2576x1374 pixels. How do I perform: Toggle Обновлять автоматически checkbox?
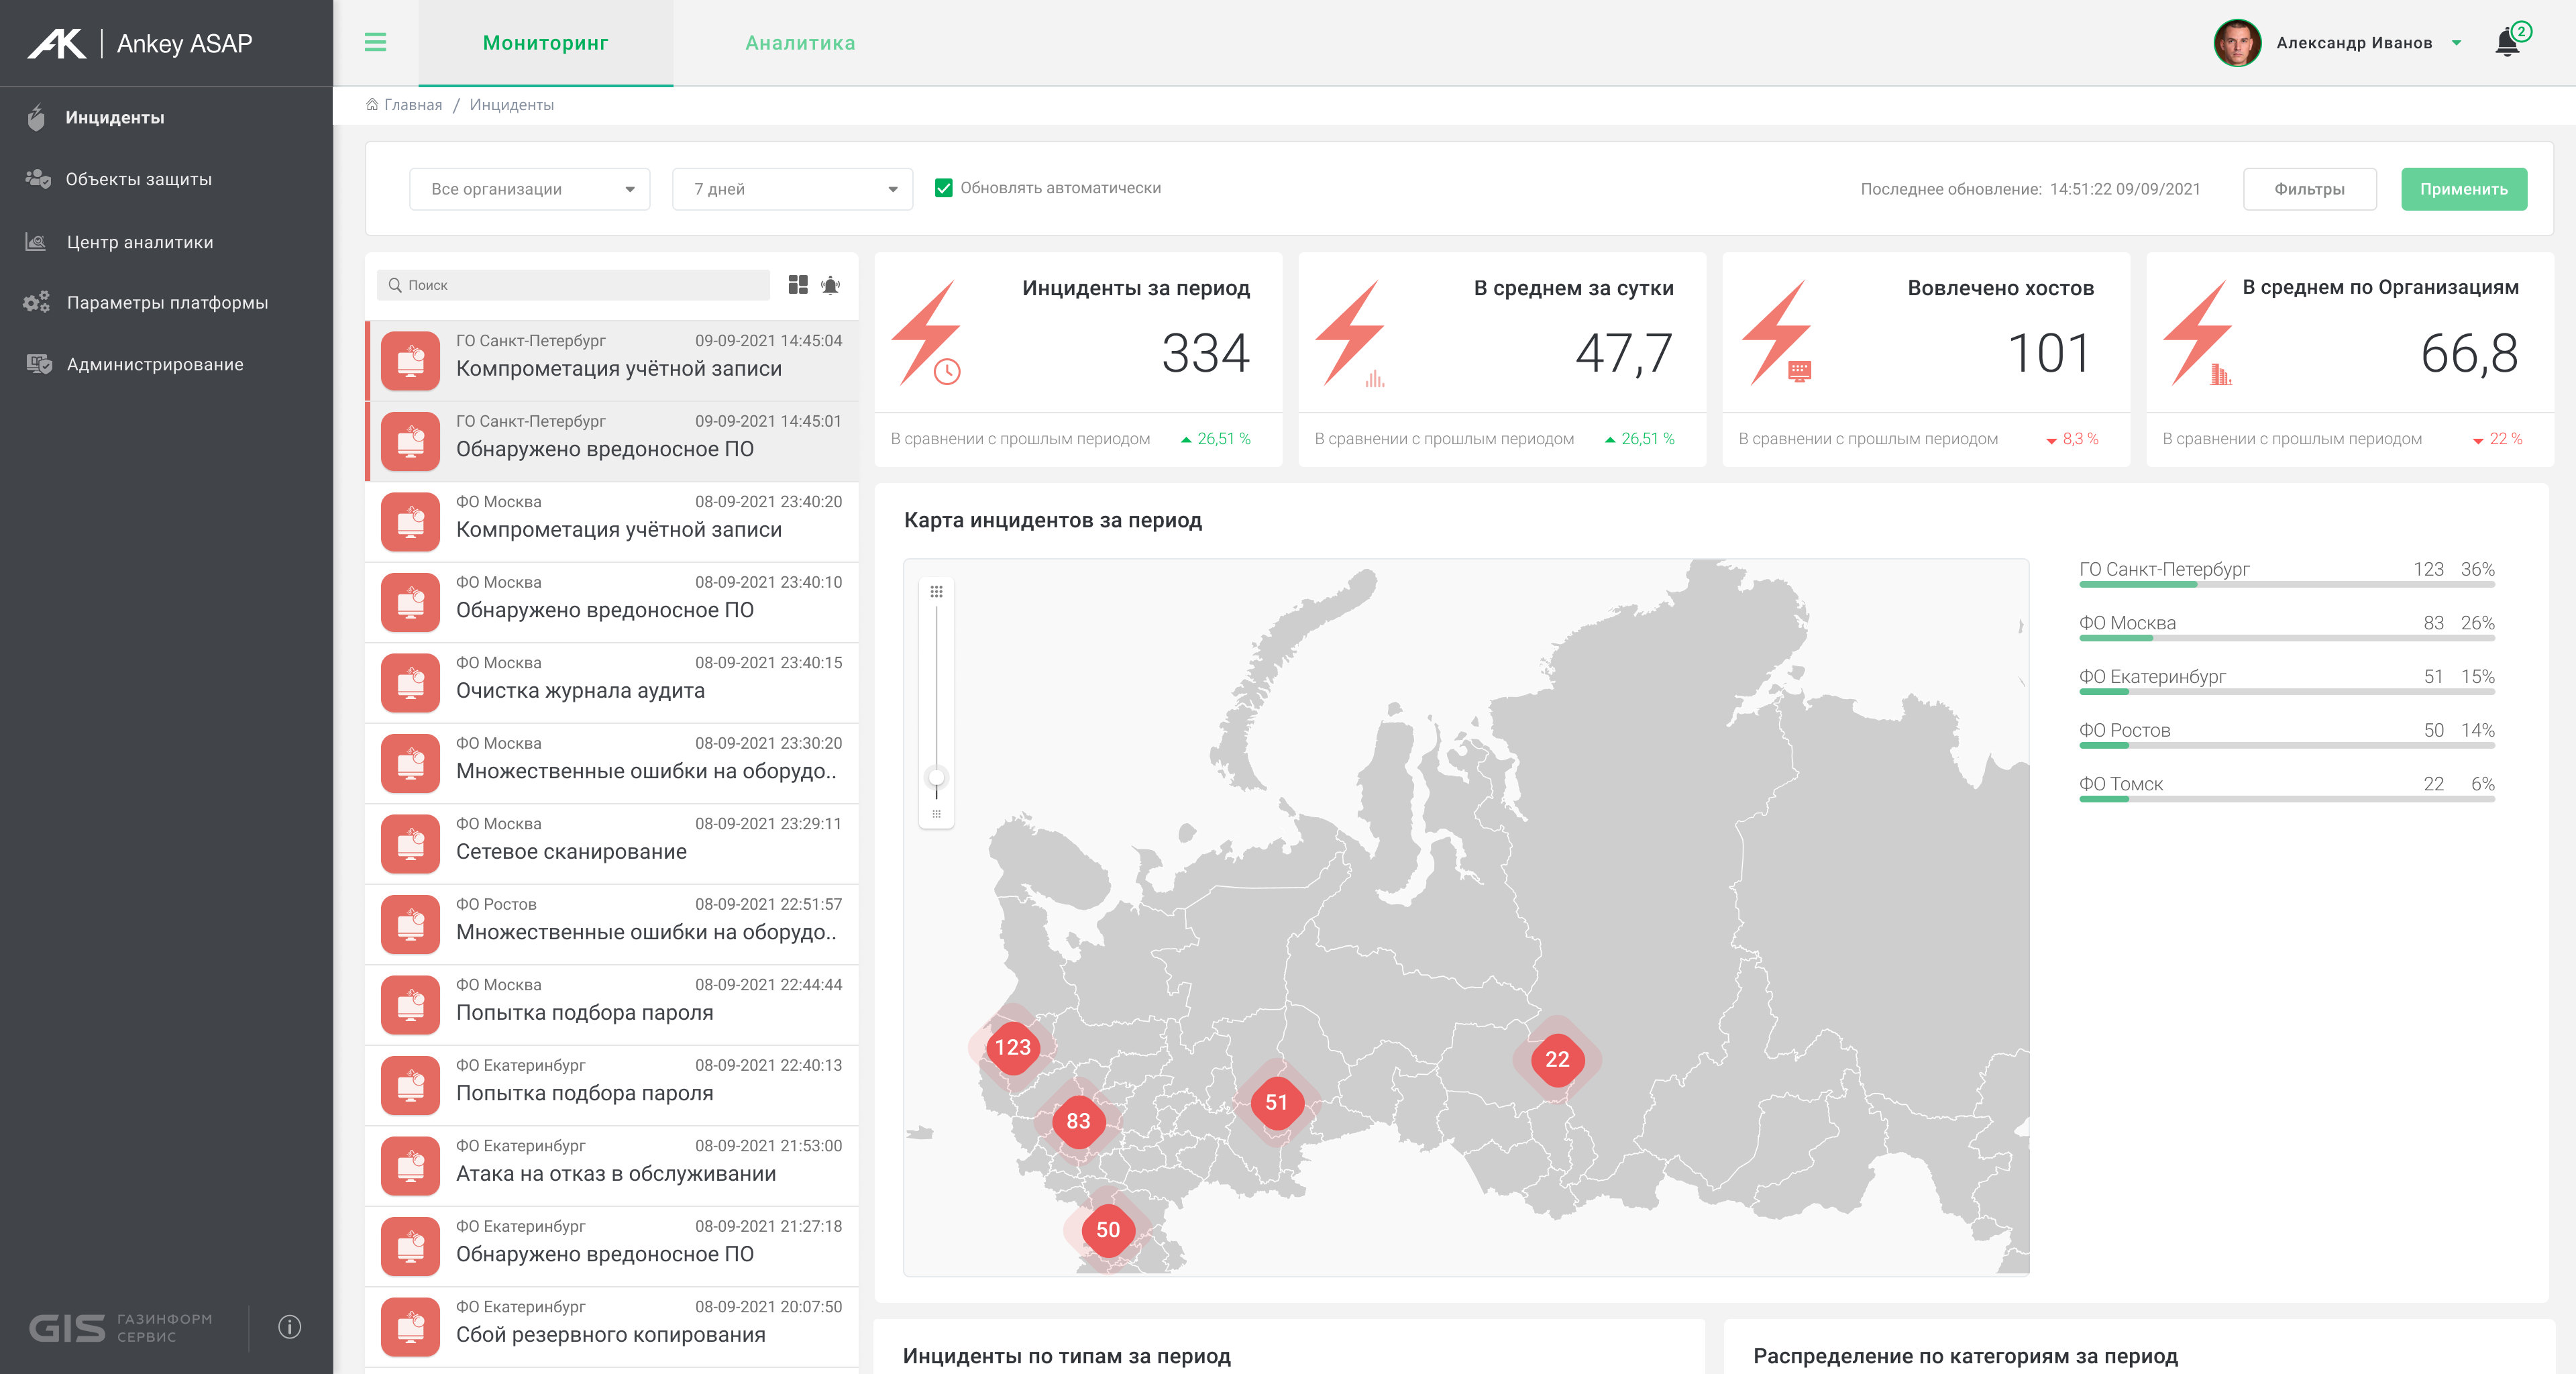coord(943,188)
